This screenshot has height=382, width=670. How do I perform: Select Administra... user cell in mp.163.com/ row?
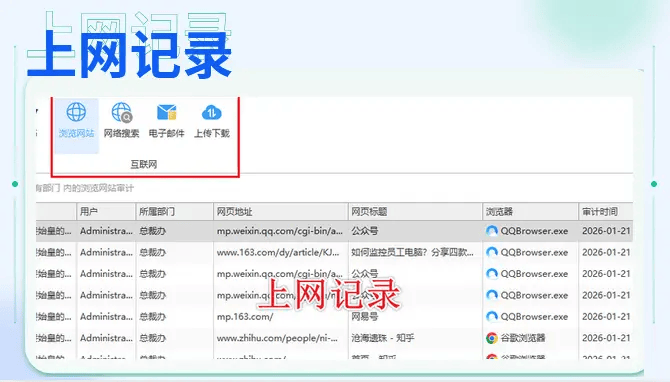pos(106,317)
